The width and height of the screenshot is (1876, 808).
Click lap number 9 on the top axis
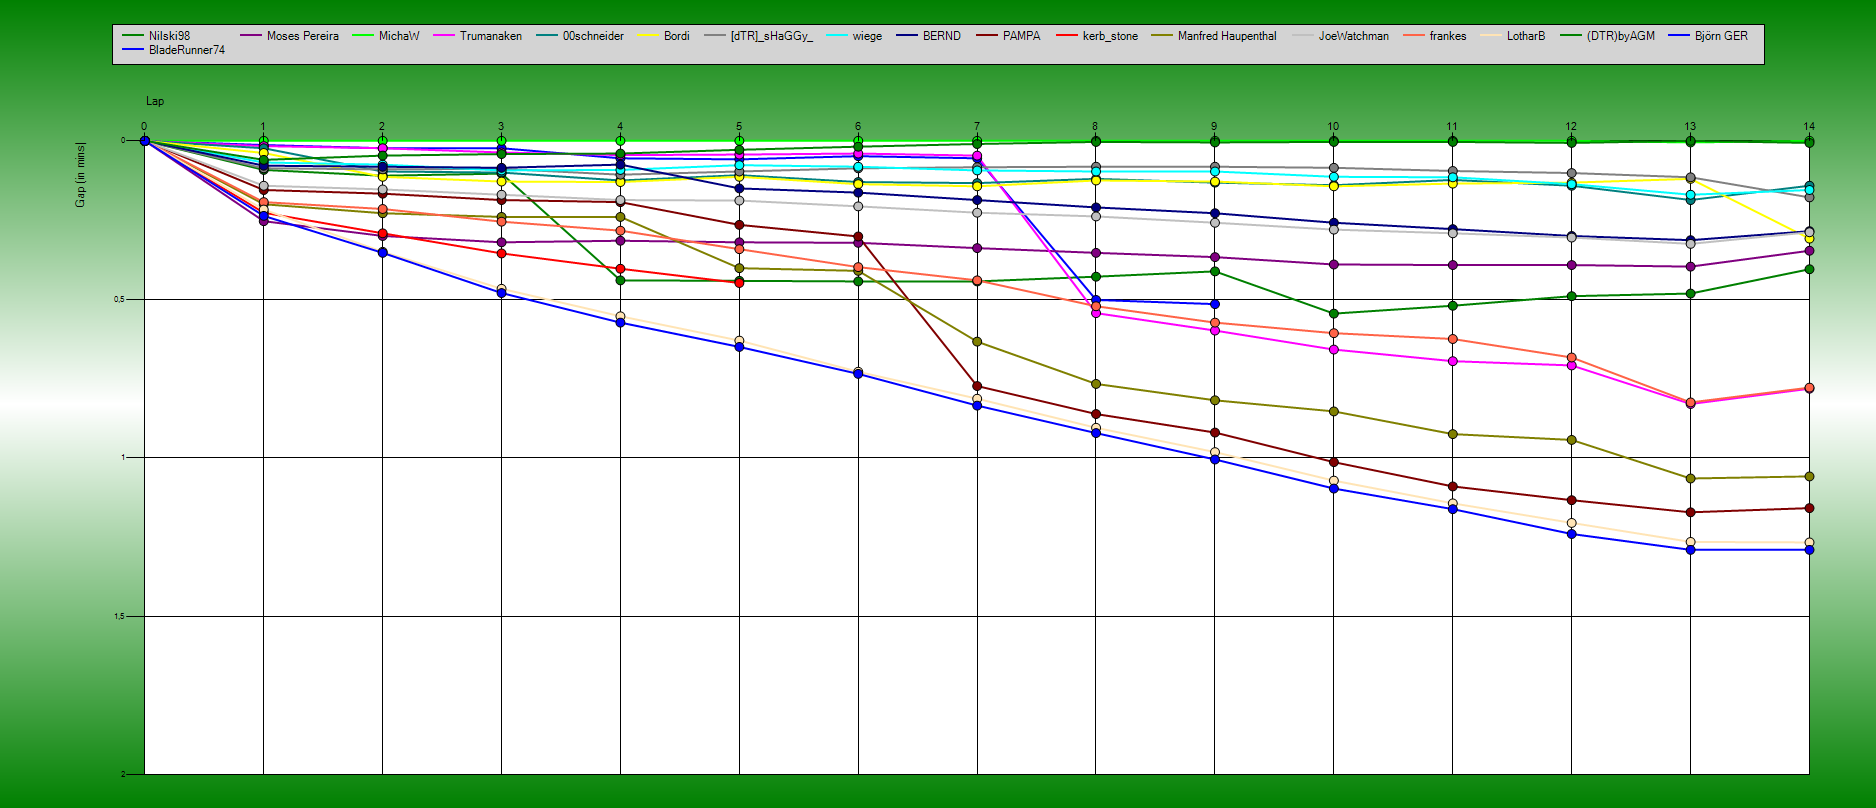pyautogui.click(x=1214, y=127)
